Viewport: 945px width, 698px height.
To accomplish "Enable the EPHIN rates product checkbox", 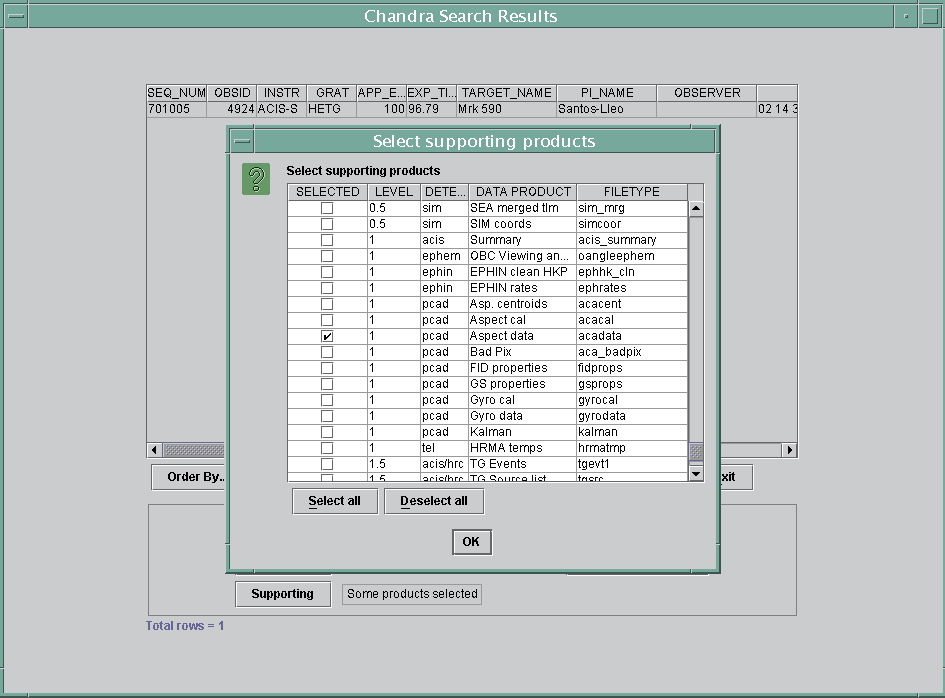I will click(327, 288).
